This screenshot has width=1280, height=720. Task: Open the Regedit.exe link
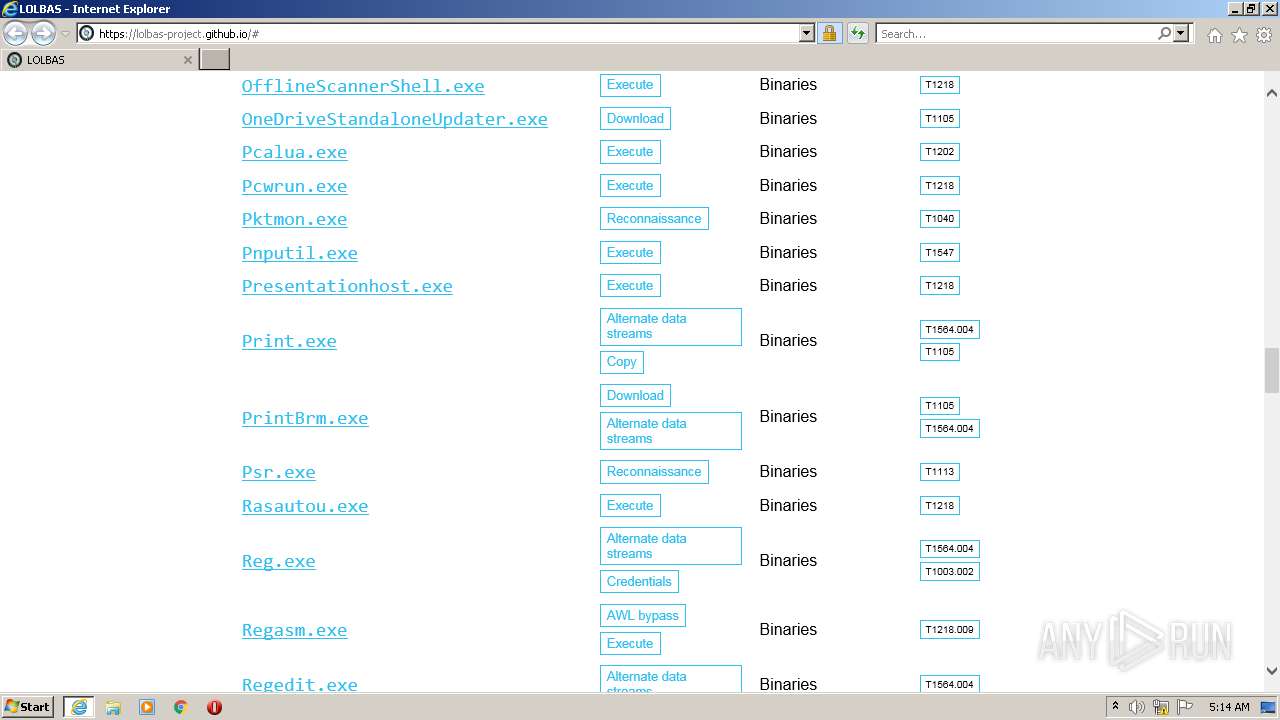(299, 685)
